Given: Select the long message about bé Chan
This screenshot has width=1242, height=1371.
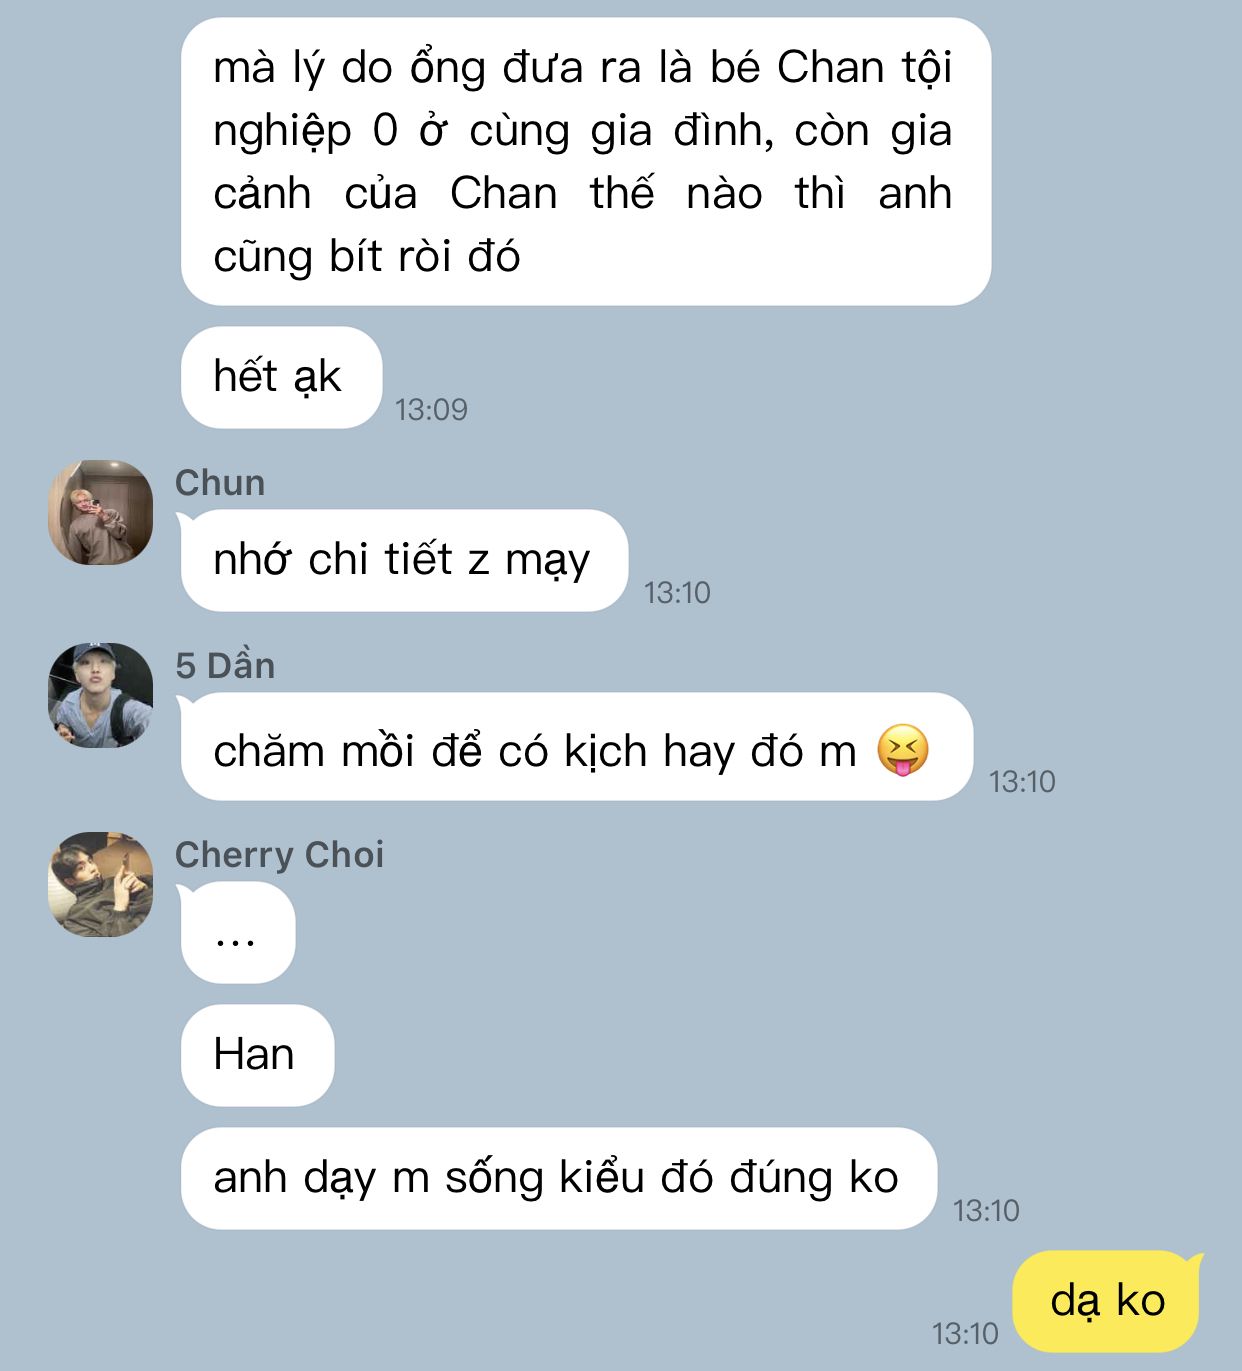Looking at the screenshot, I should coord(586,162).
